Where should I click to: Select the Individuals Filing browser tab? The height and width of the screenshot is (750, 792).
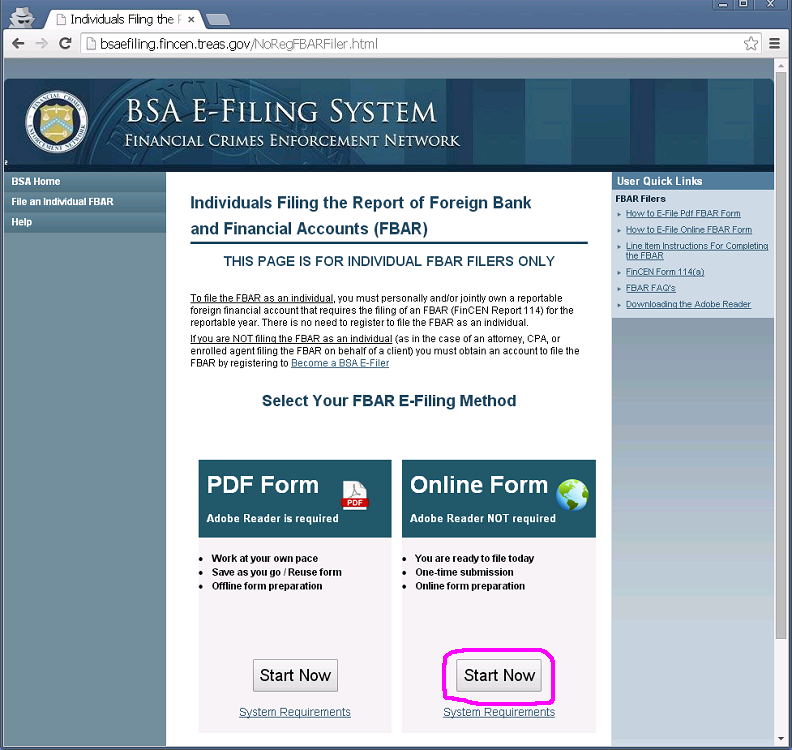coord(124,20)
